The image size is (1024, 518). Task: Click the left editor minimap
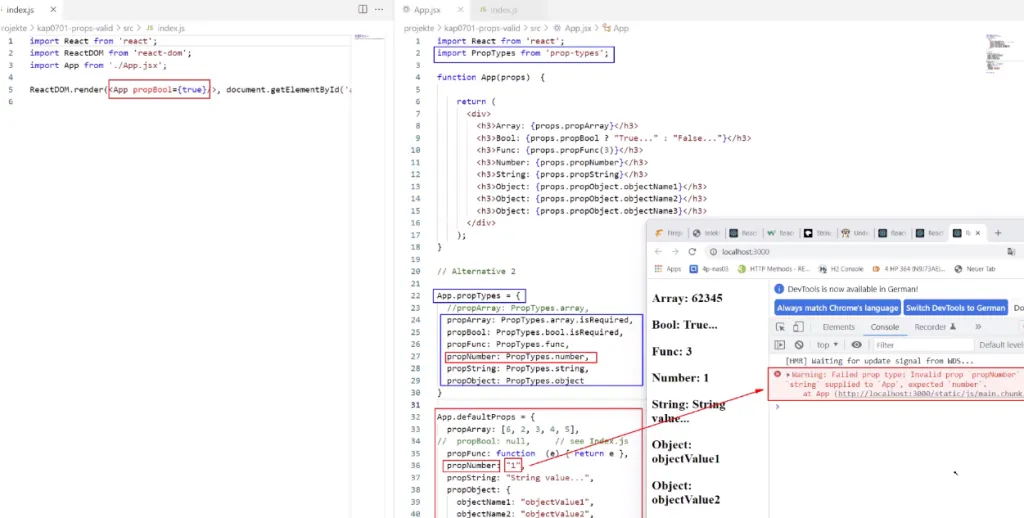(x=369, y=37)
